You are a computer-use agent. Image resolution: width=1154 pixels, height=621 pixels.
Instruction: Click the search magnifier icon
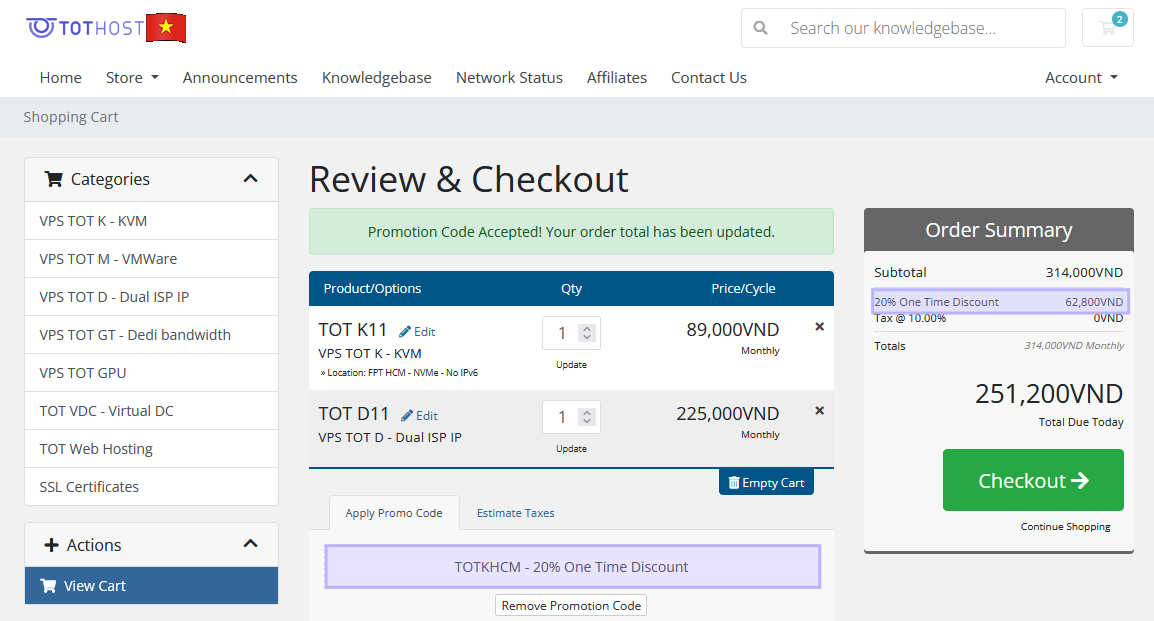tap(761, 28)
